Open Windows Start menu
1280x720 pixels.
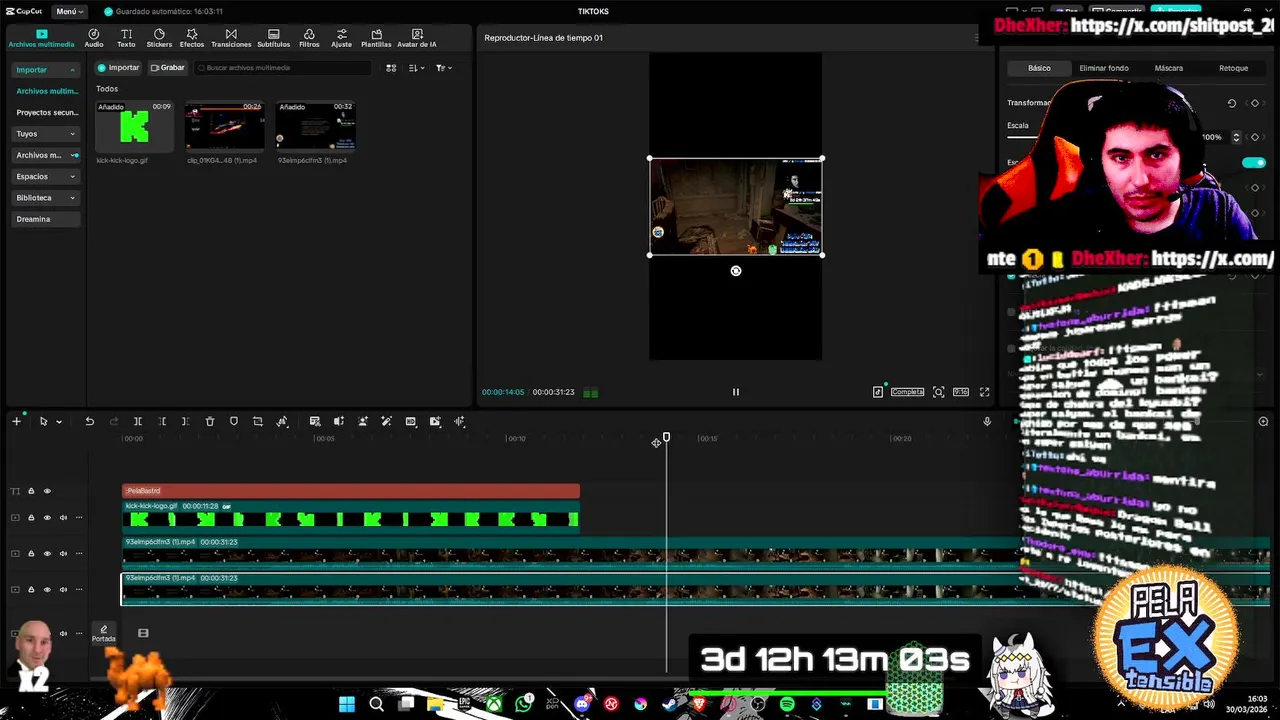click(346, 704)
